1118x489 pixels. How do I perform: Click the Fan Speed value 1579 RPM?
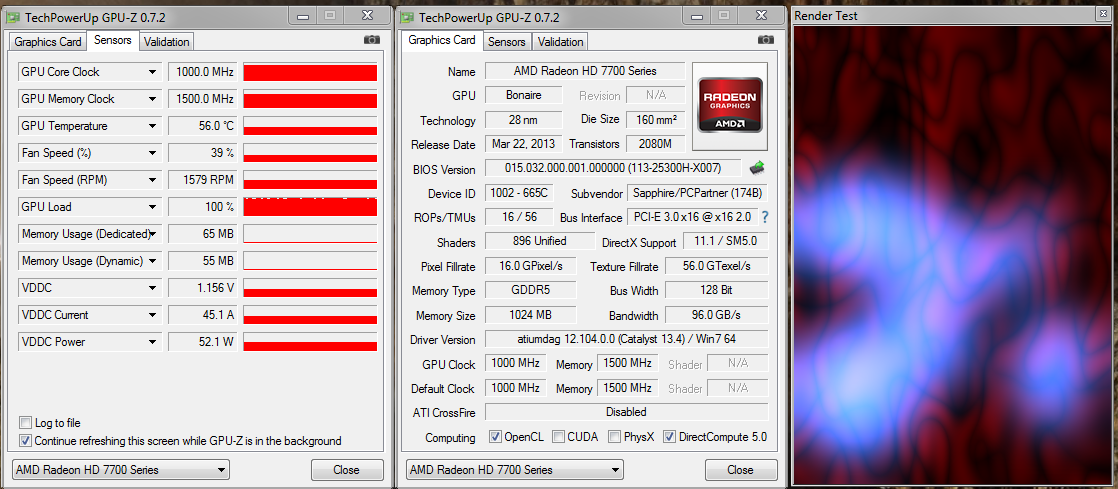202,180
